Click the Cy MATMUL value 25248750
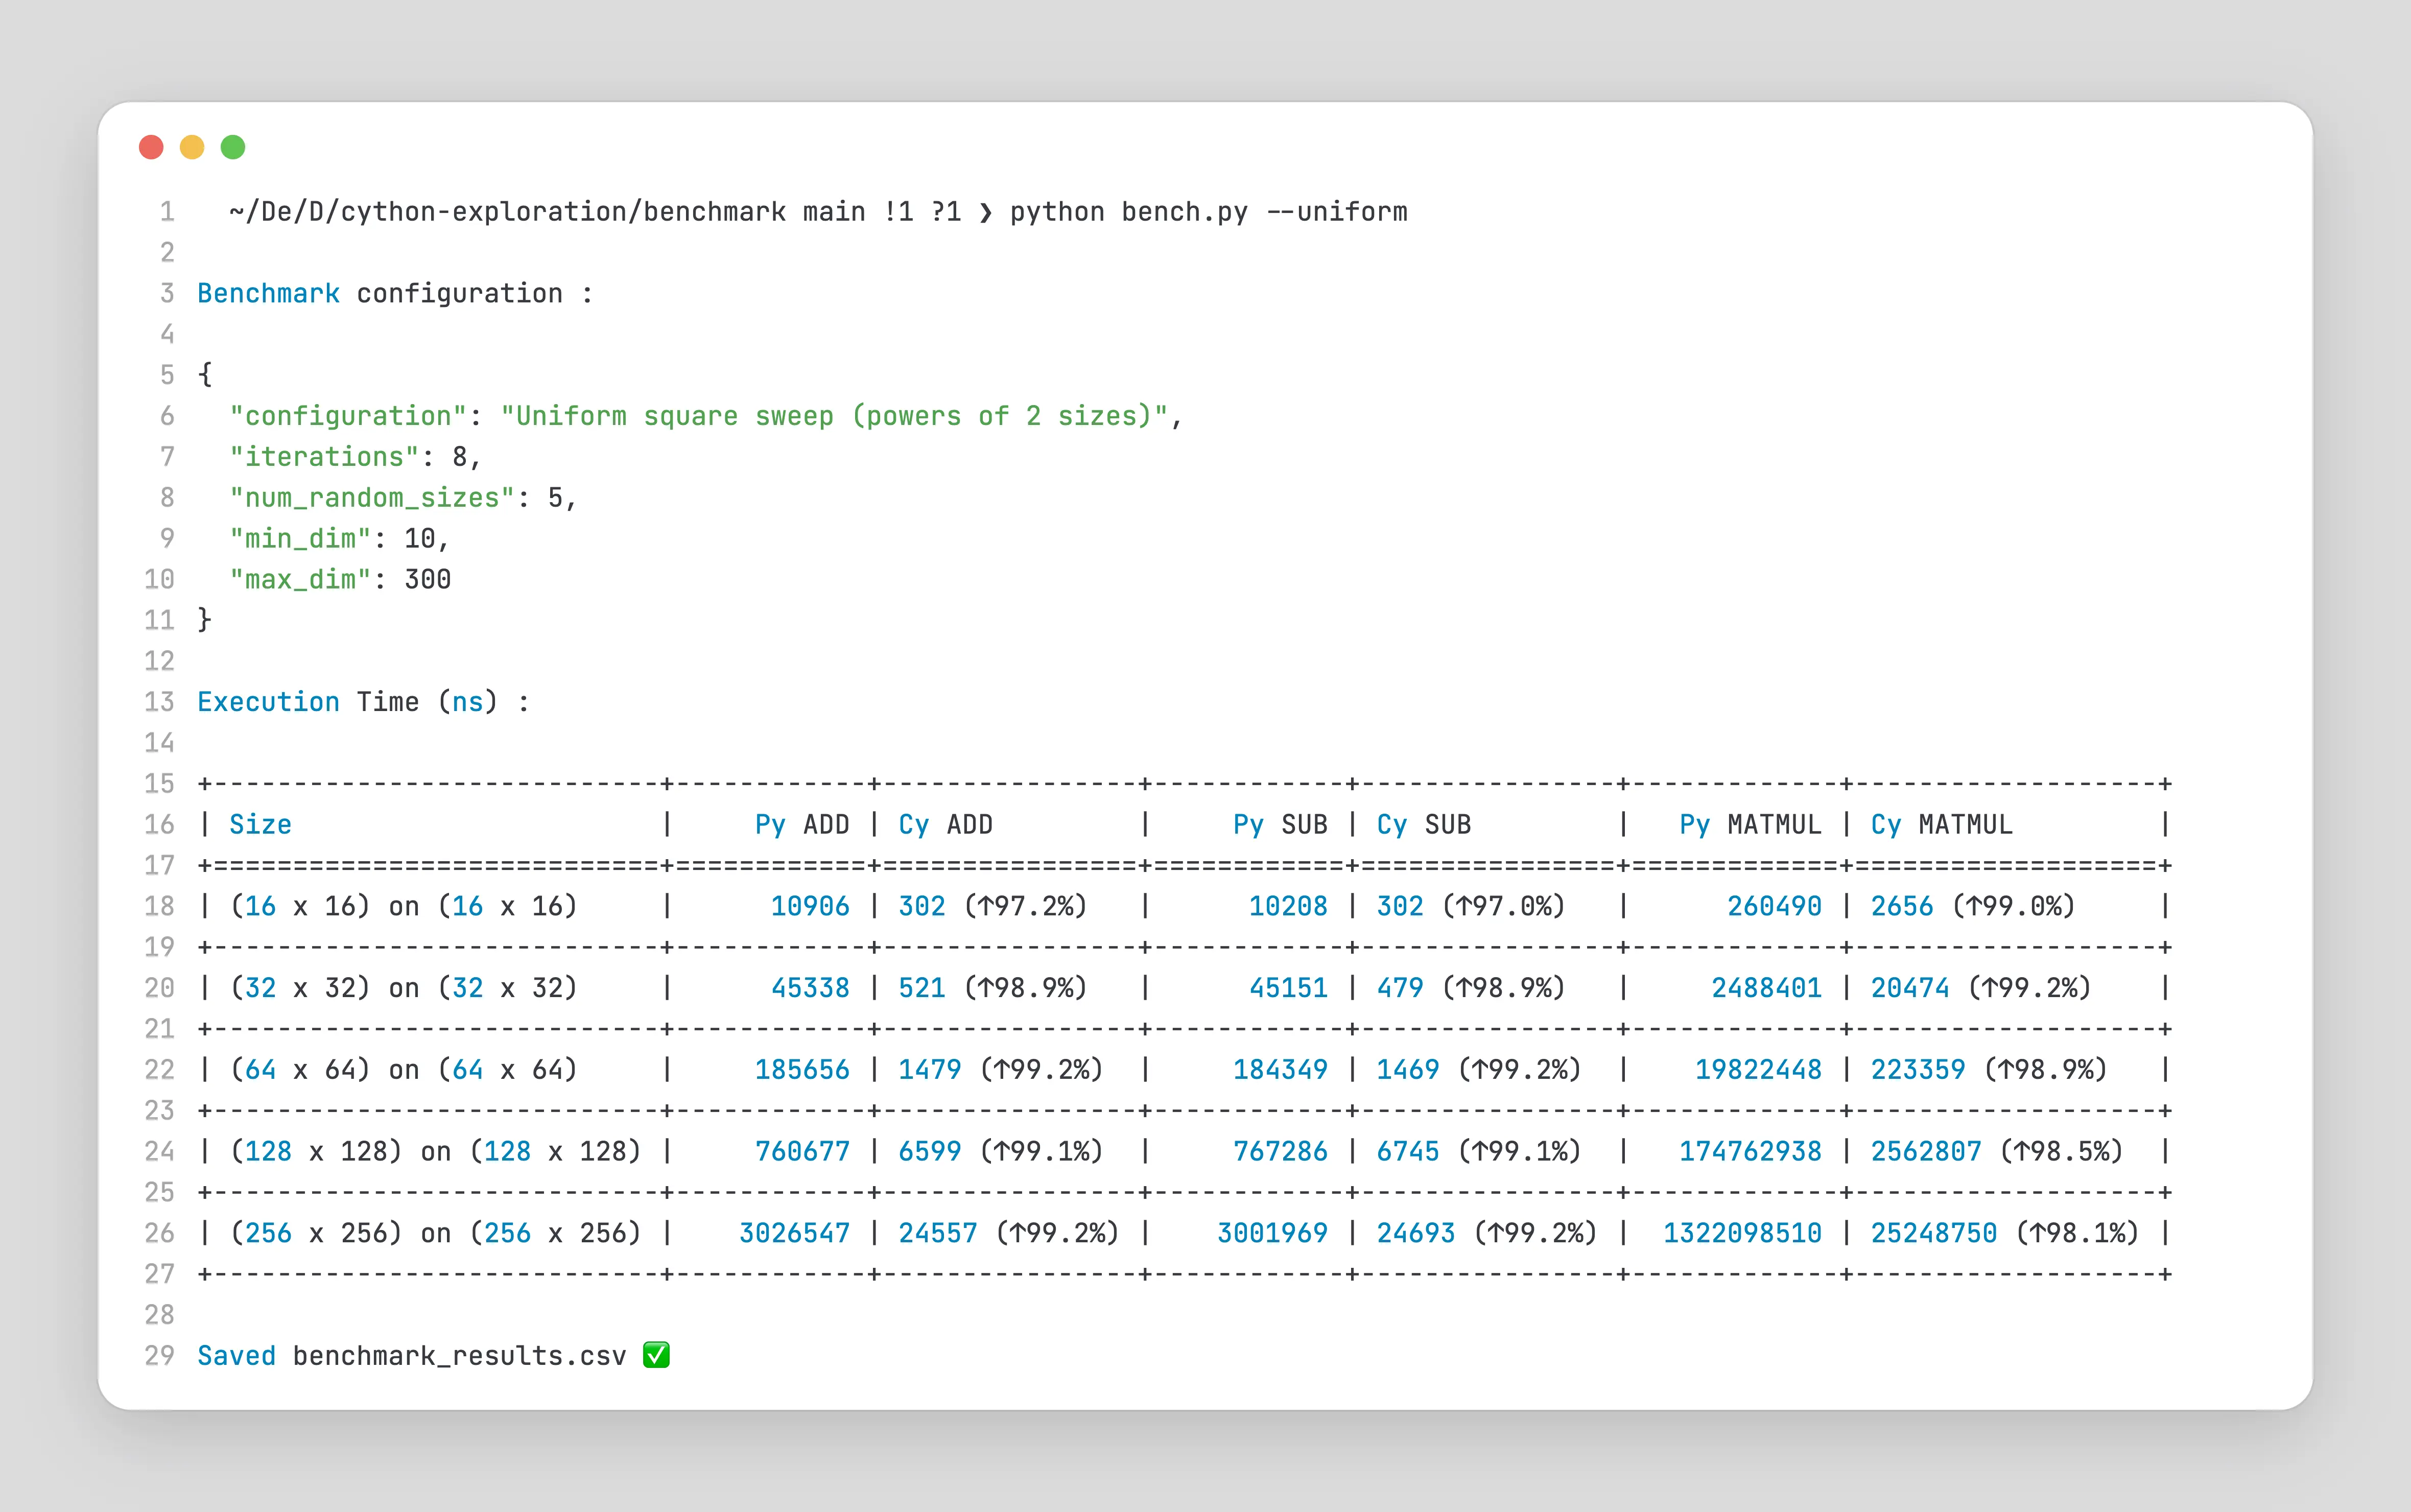This screenshot has height=1512, width=2411. coord(1933,1233)
